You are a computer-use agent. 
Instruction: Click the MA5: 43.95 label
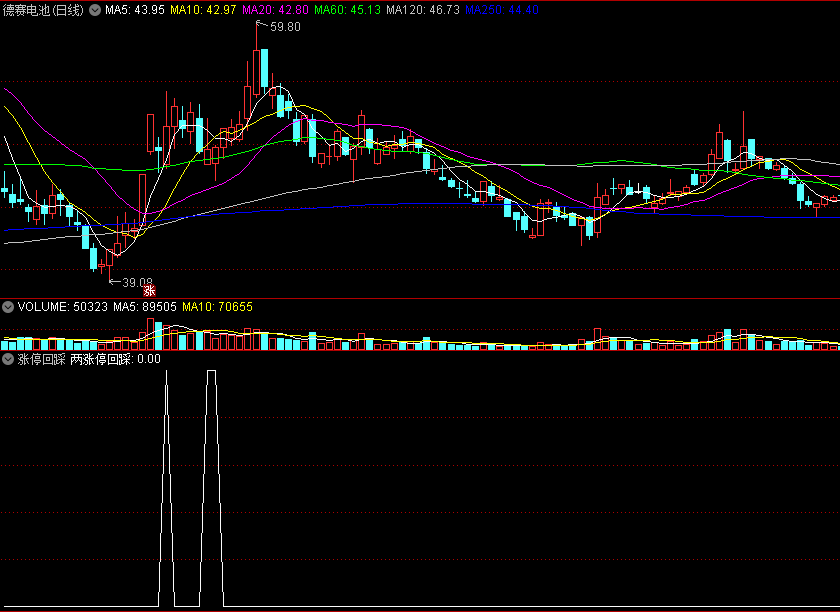pyautogui.click(x=135, y=10)
